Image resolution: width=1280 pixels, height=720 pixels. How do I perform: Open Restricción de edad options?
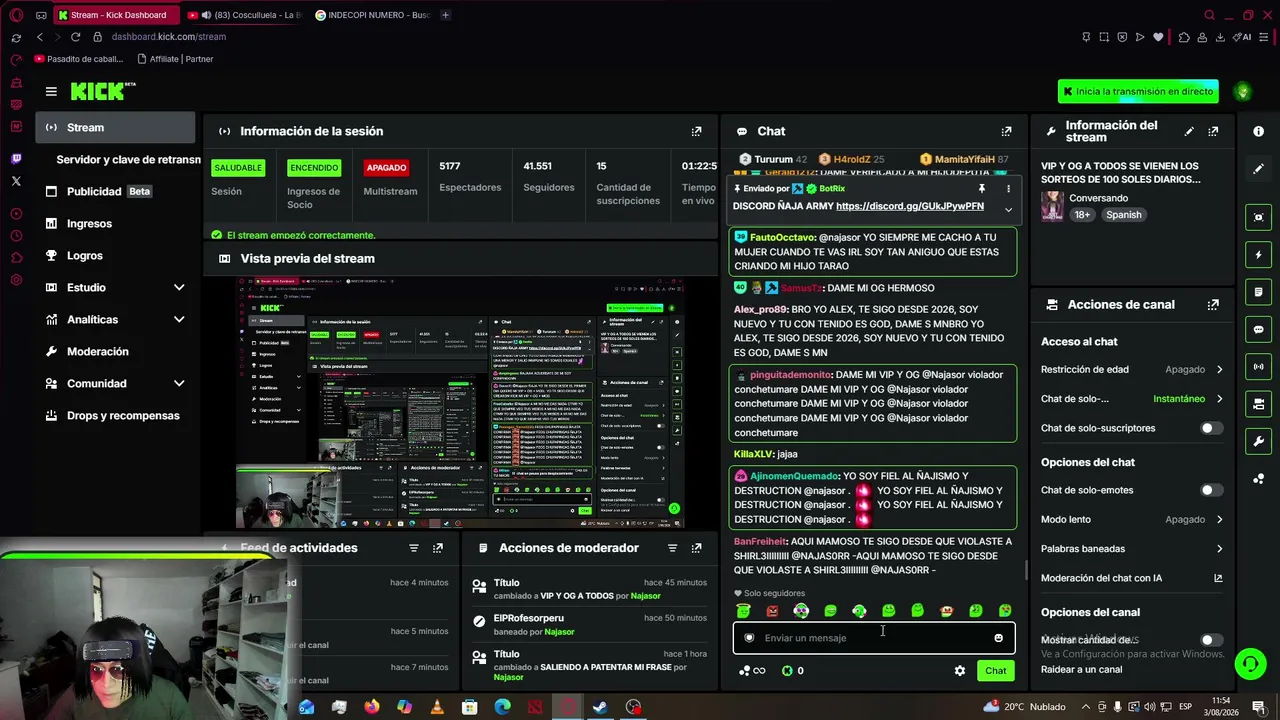[x=1132, y=369]
